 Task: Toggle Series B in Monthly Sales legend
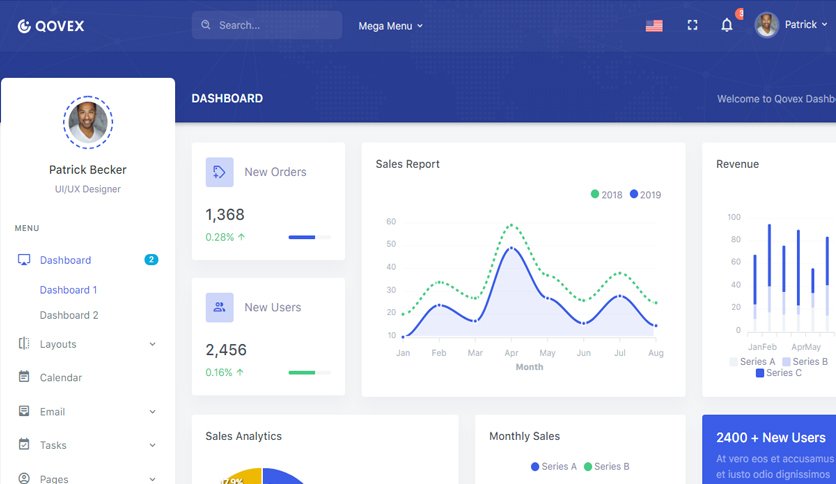pos(607,466)
